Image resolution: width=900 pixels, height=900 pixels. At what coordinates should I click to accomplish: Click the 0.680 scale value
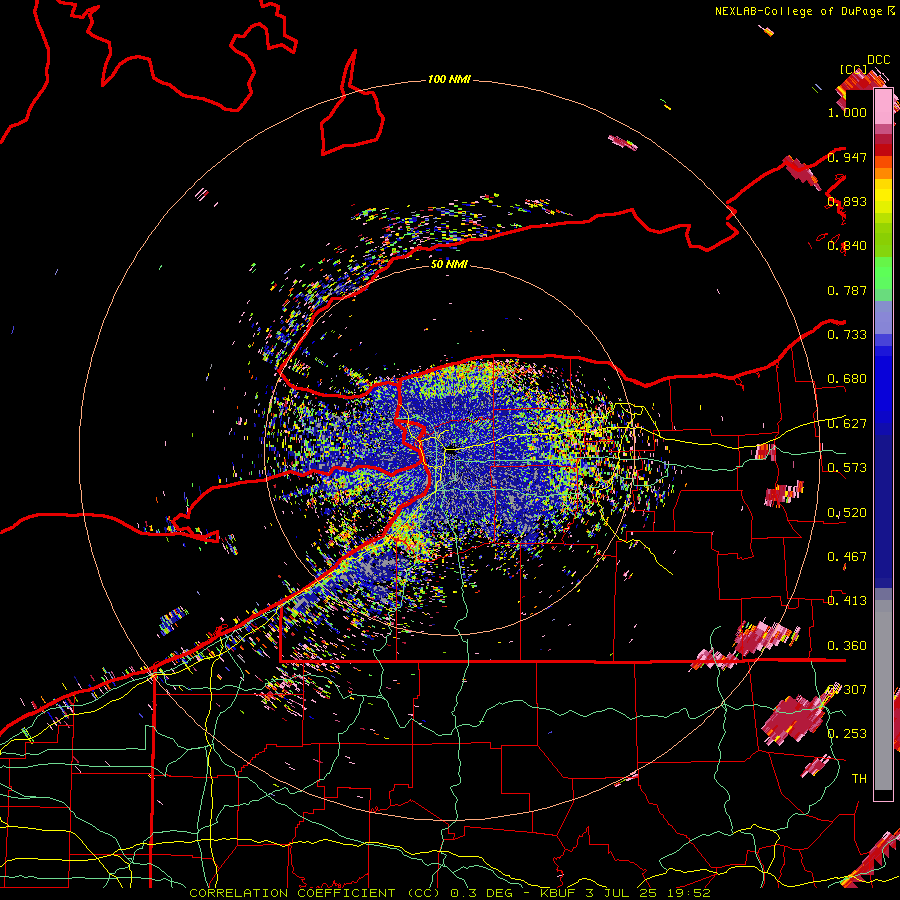[x=847, y=379]
